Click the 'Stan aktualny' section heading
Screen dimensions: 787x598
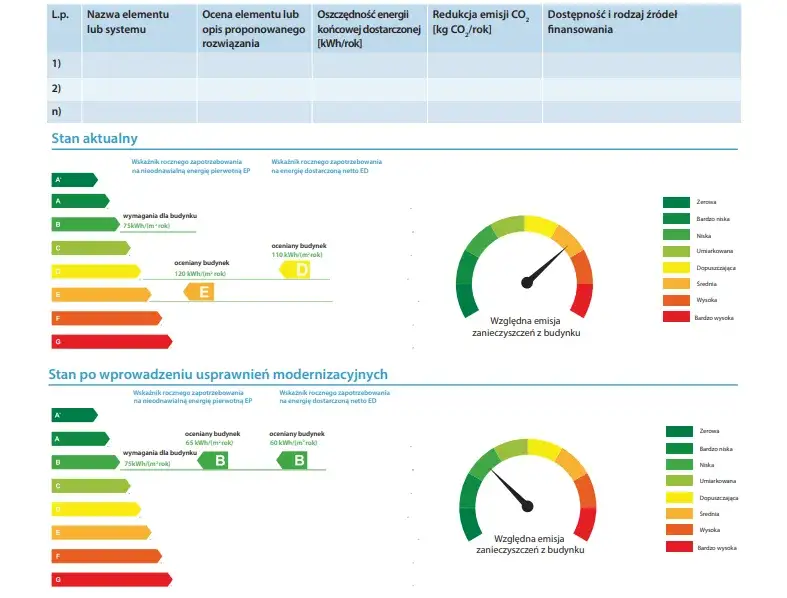pyautogui.click(x=94, y=139)
